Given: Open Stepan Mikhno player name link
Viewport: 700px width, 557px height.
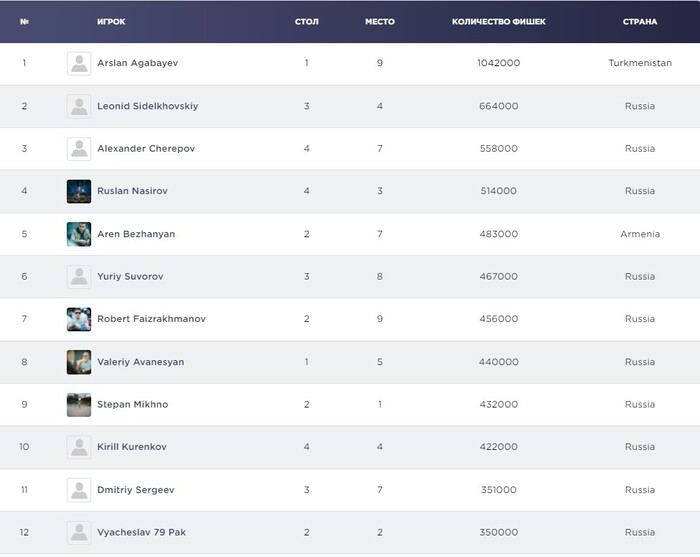Looking at the screenshot, I should coord(133,405).
